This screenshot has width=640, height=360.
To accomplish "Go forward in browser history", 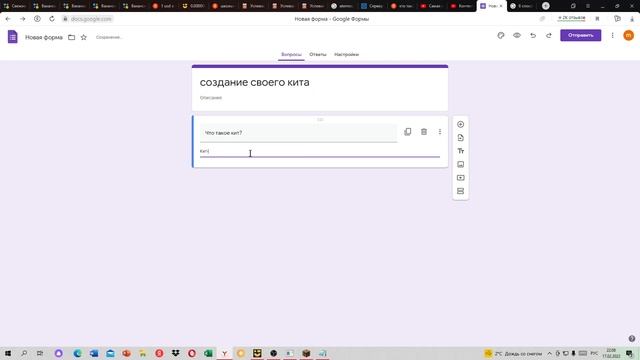I will [22, 19].
